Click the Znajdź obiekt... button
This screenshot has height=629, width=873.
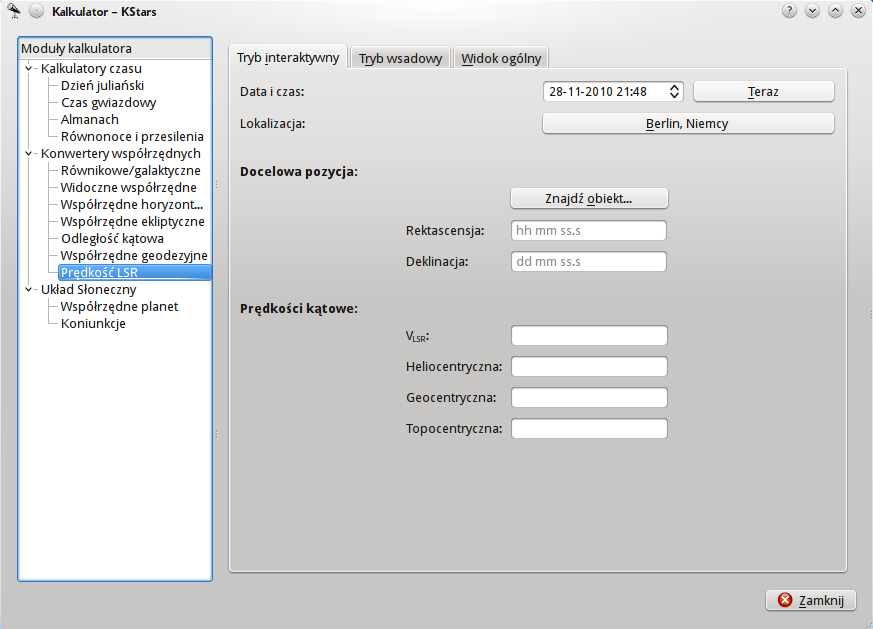pos(589,198)
